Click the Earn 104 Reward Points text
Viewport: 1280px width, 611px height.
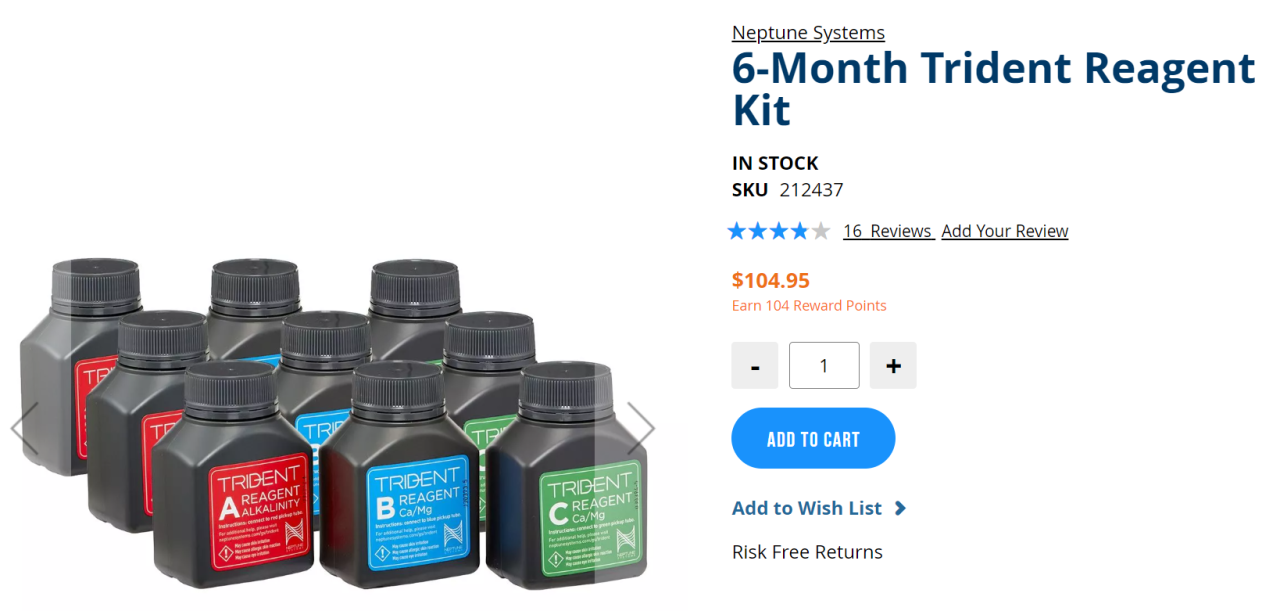[809, 306]
